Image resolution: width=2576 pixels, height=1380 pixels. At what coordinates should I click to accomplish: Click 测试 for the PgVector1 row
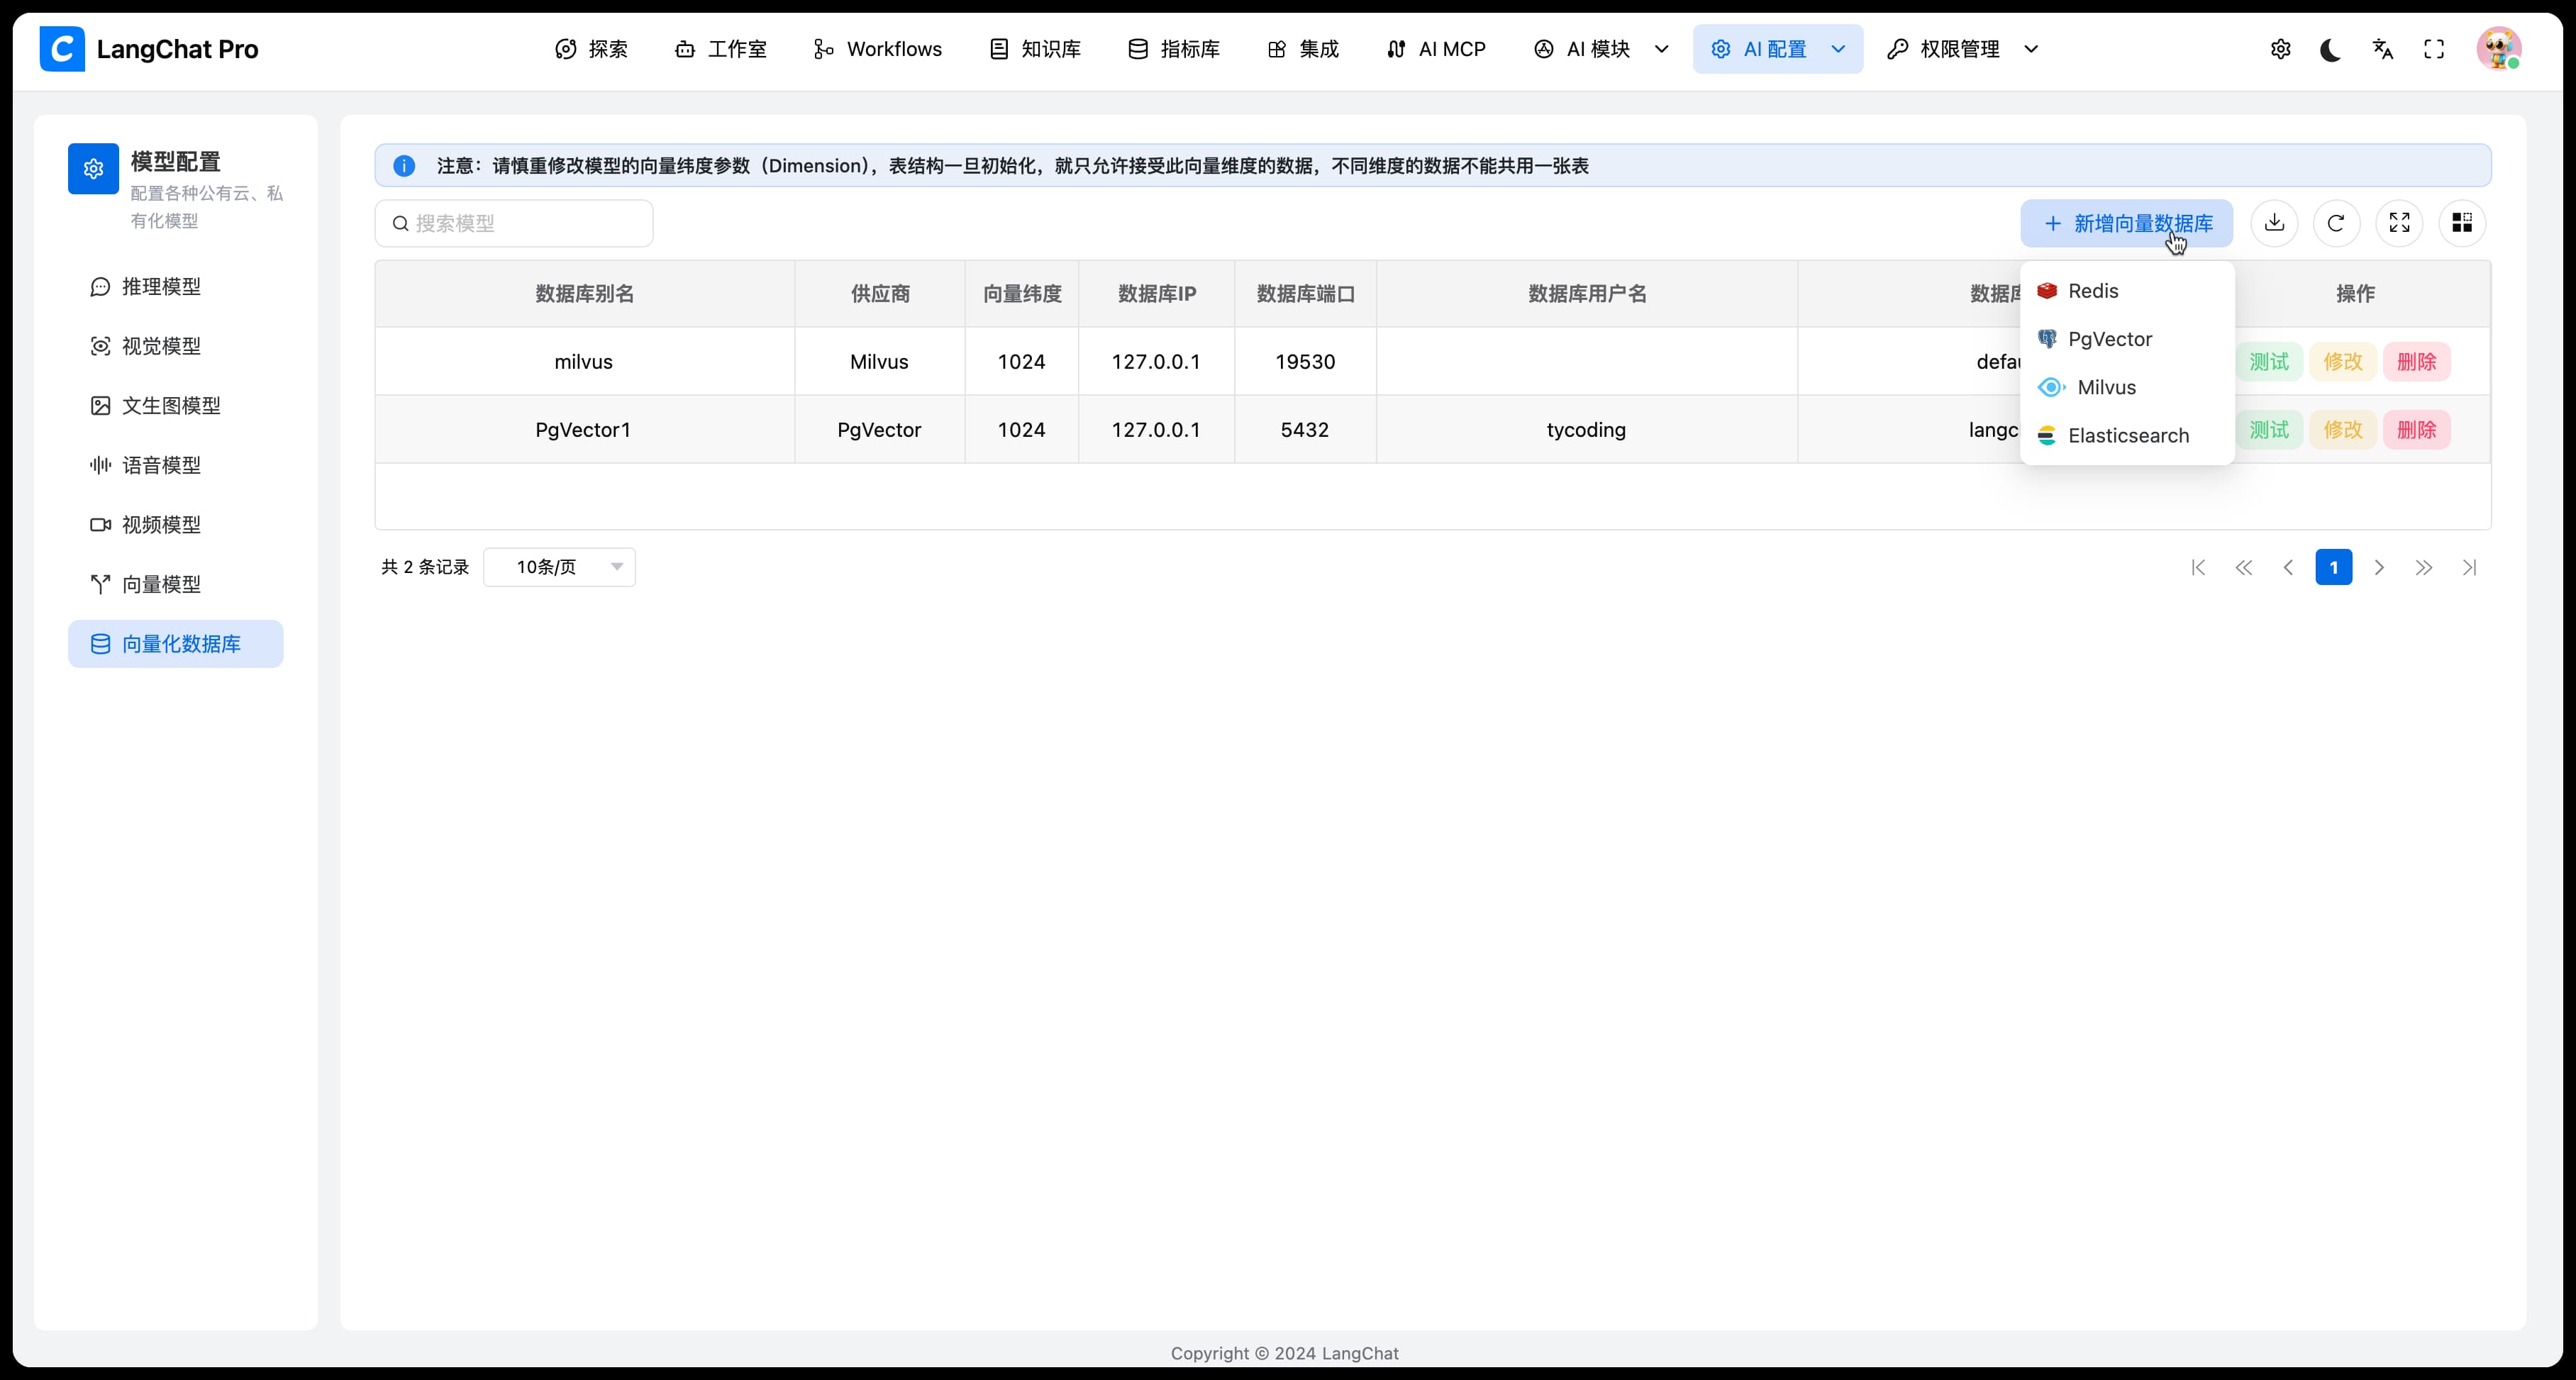tap(2269, 430)
